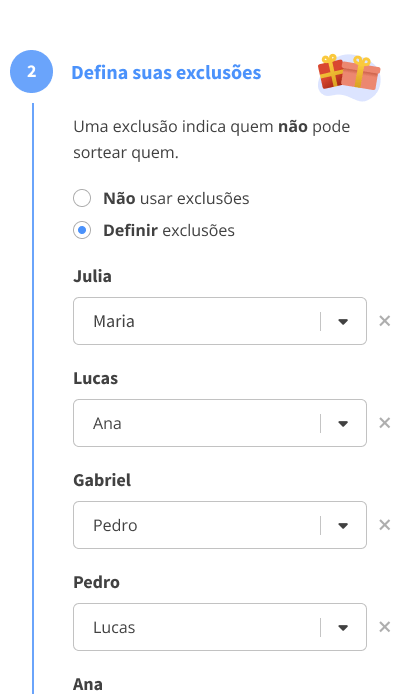Screen dimensions: 412x694
Task: Click the step 2 circle badge
Action: 31,72
